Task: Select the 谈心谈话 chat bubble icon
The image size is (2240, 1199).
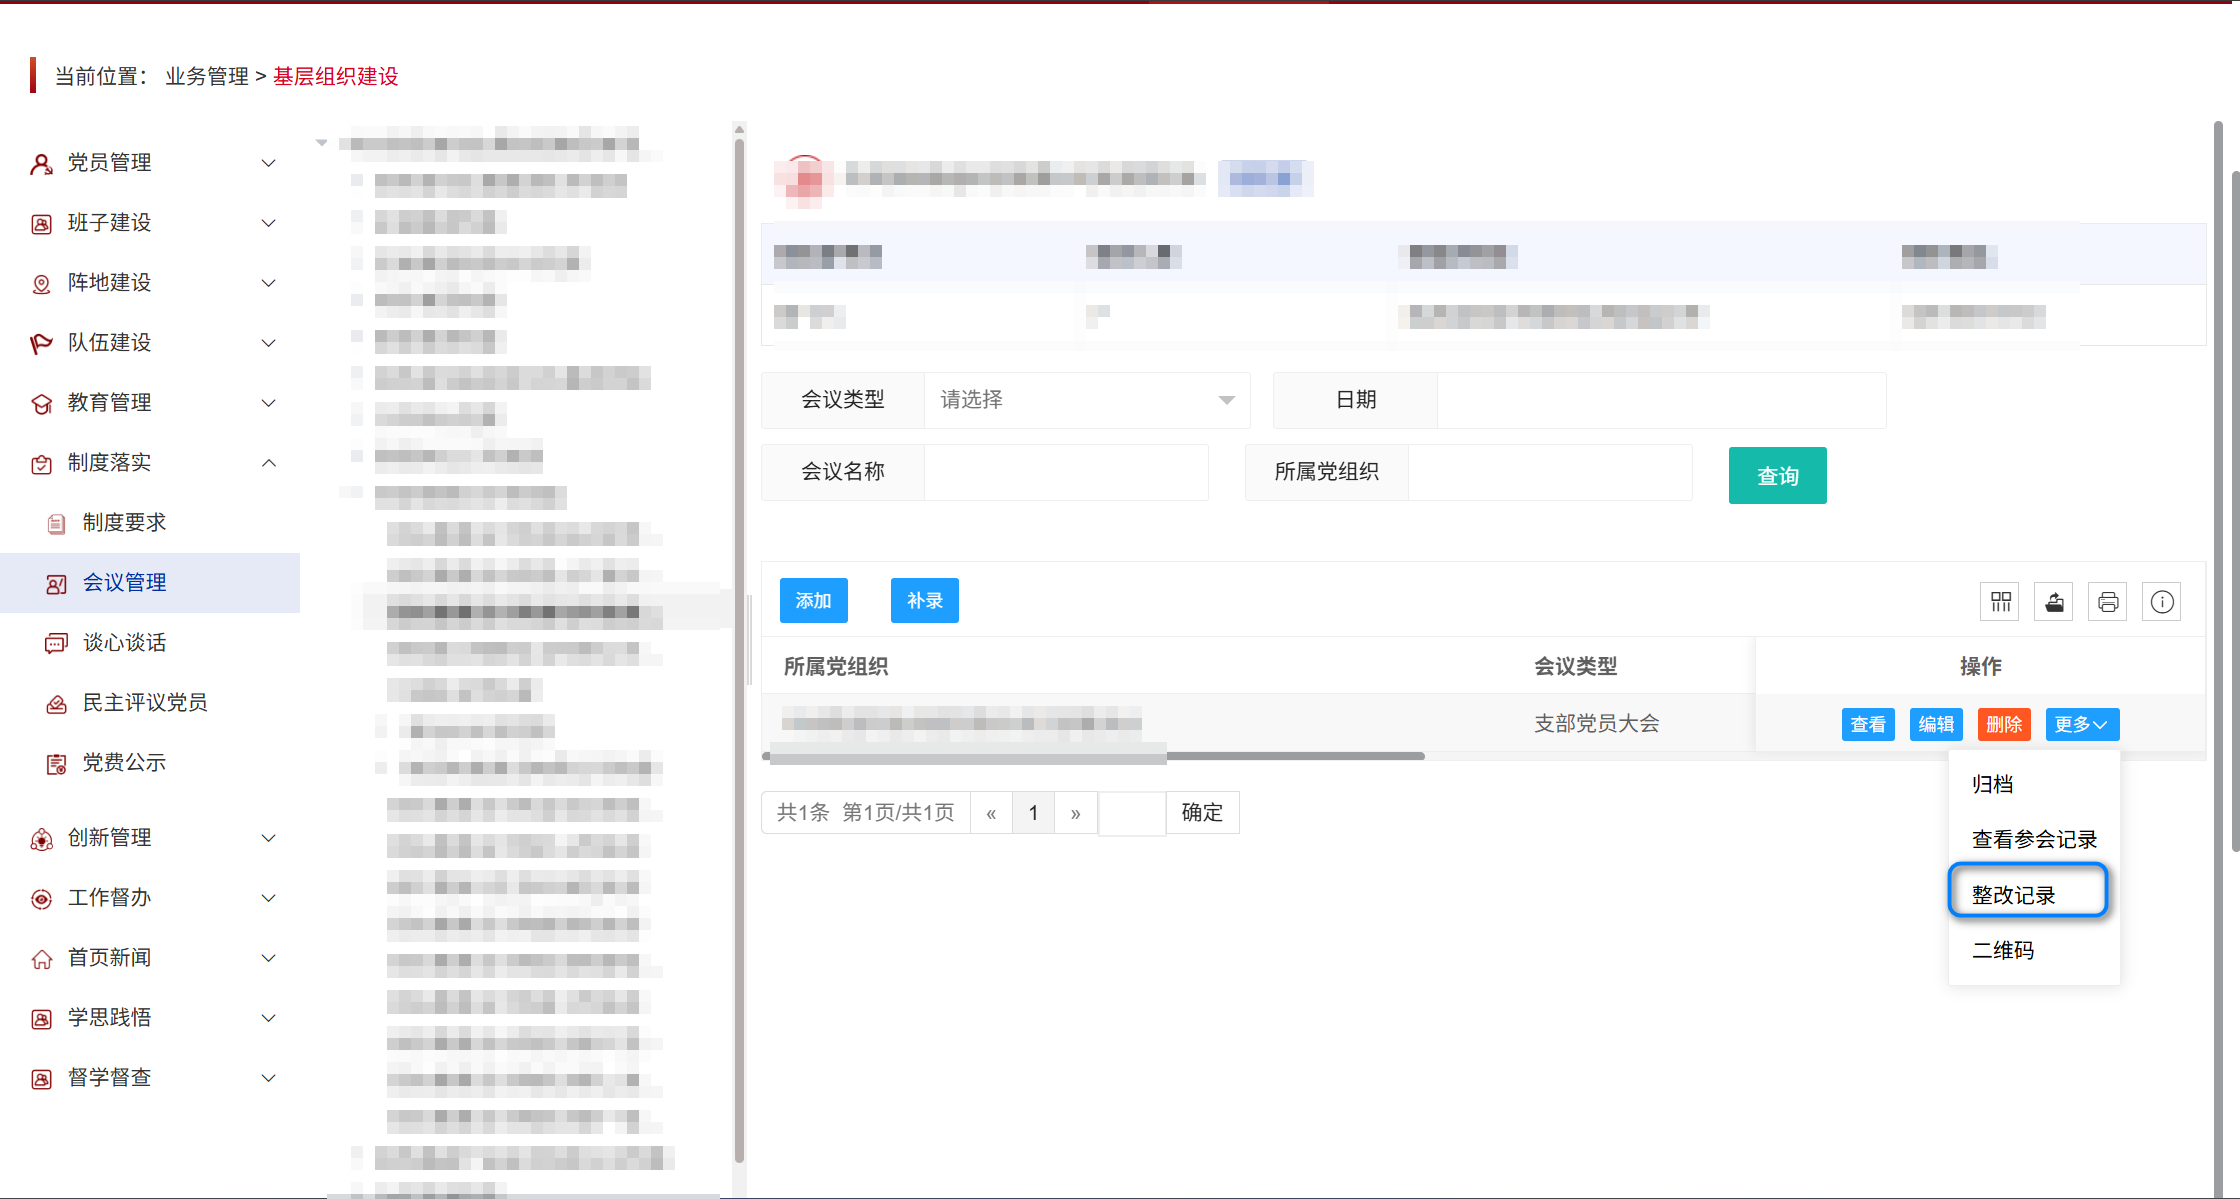Action: pos(55,642)
